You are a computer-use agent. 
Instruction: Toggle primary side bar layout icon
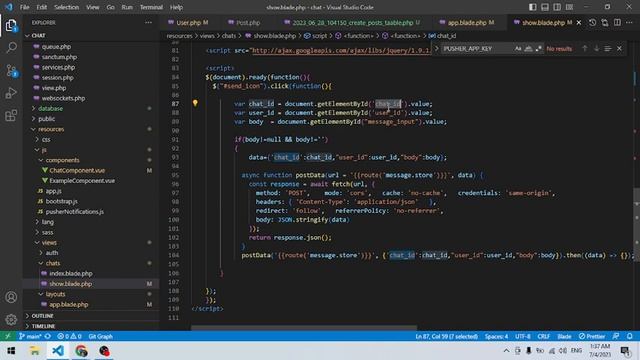[x=533, y=7]
